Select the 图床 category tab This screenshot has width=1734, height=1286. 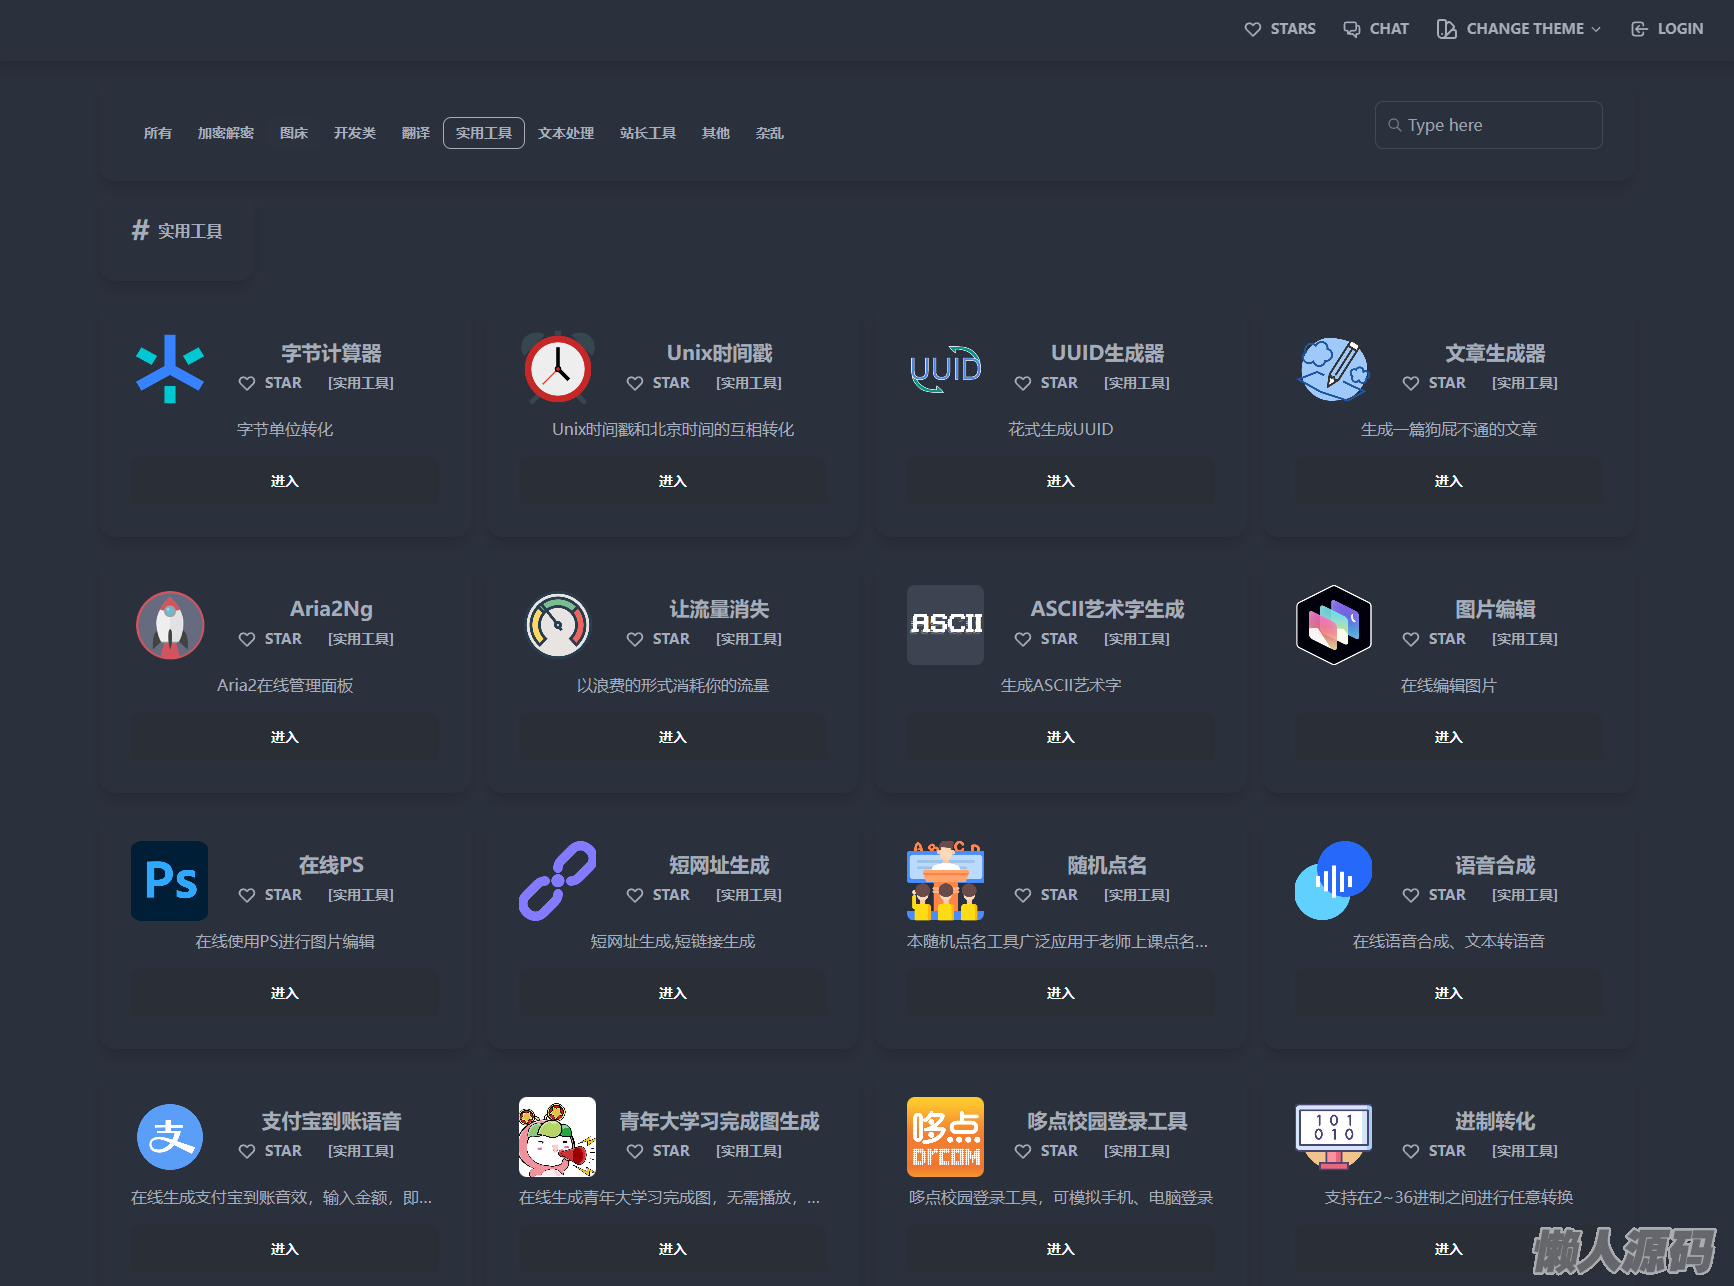point(294,133)
